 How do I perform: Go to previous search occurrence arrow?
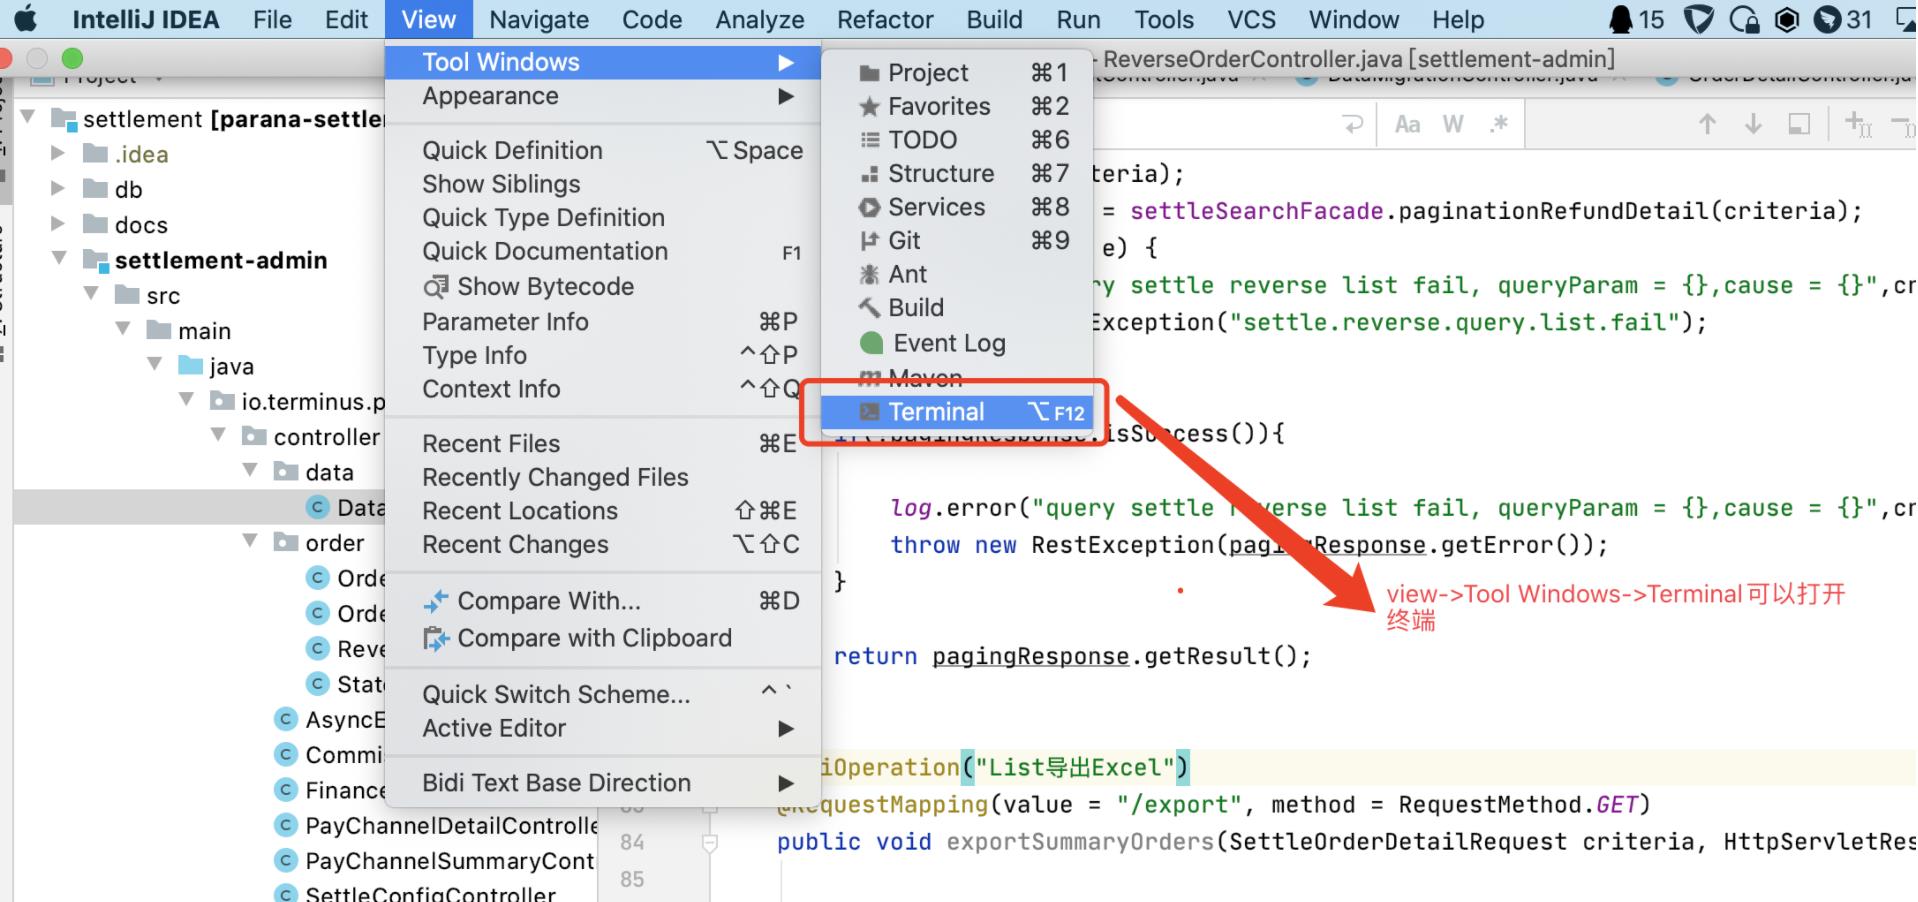click(x=1707, y=125)
